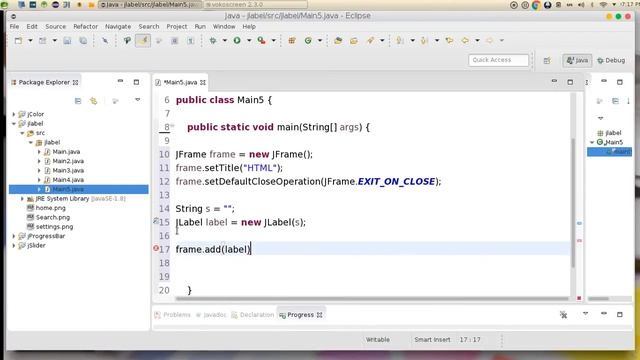The width and height of the screenshot is (640, 360).
Task: Click the New Java Package toolbar icon
Action: coord(292,40)
